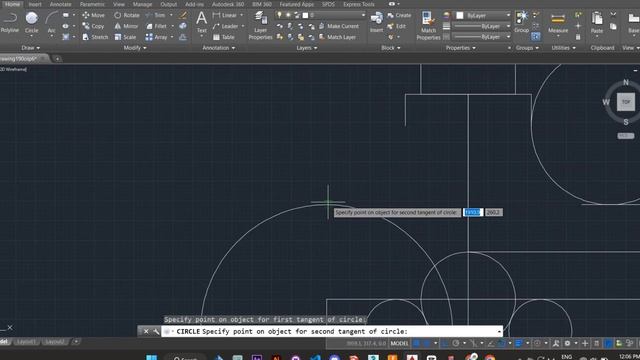Screen dimensions: 640x360
Task: Toggle polar tracking in status bar
Action: click(456, 343)
